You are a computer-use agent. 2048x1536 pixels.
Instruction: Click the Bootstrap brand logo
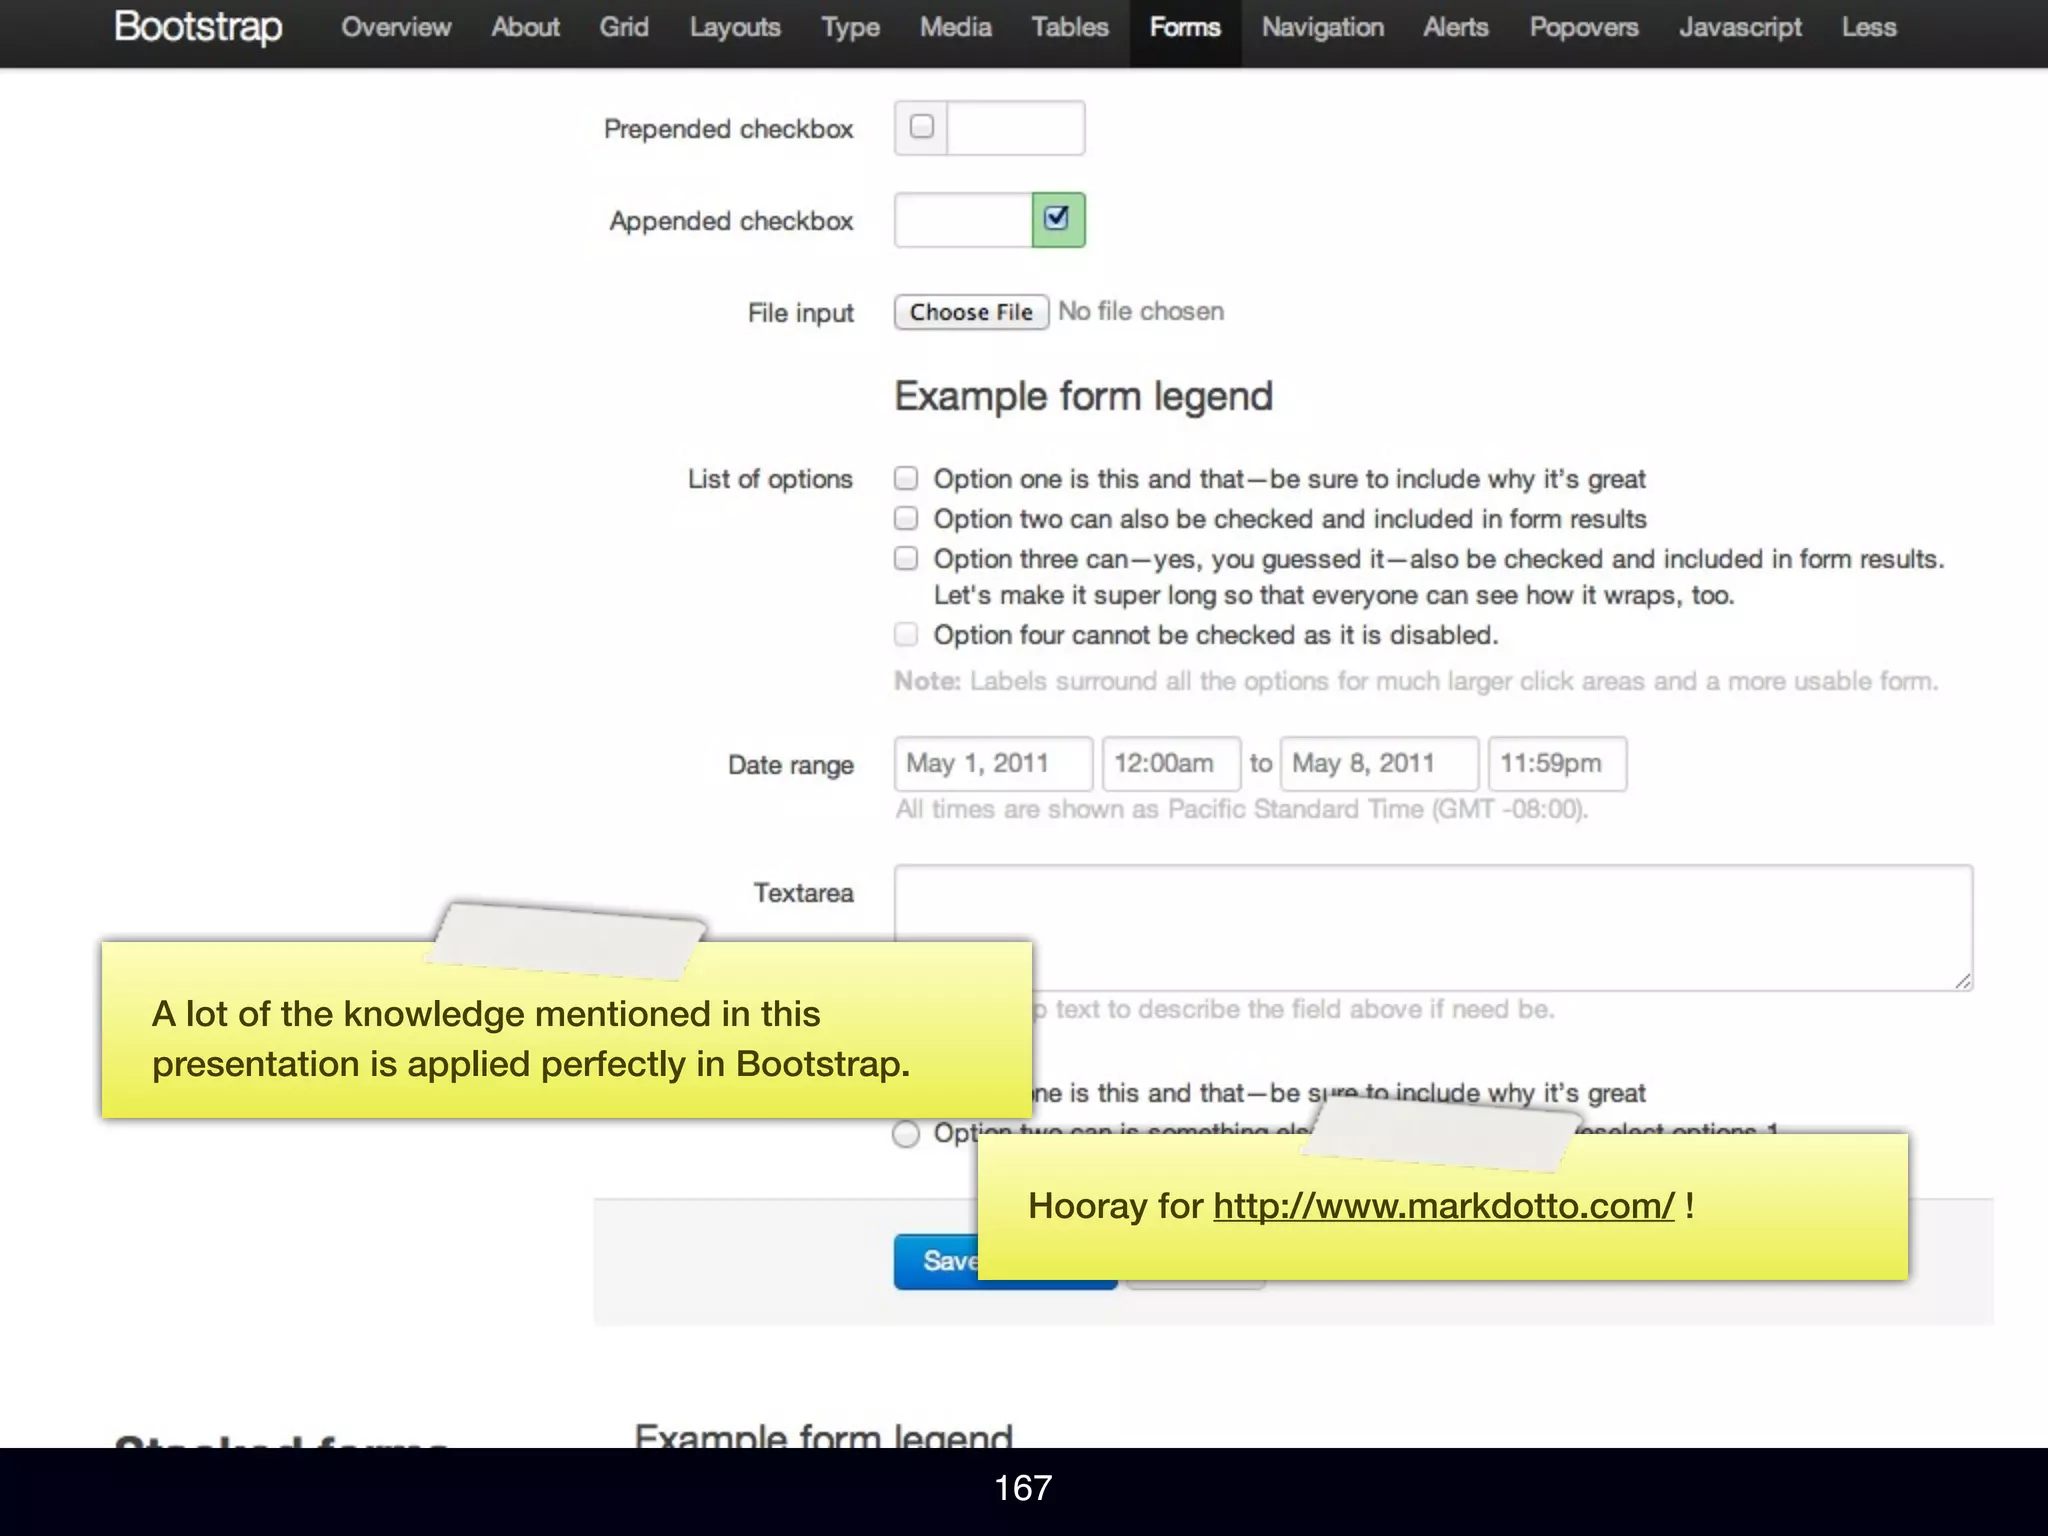click(198, 27)
